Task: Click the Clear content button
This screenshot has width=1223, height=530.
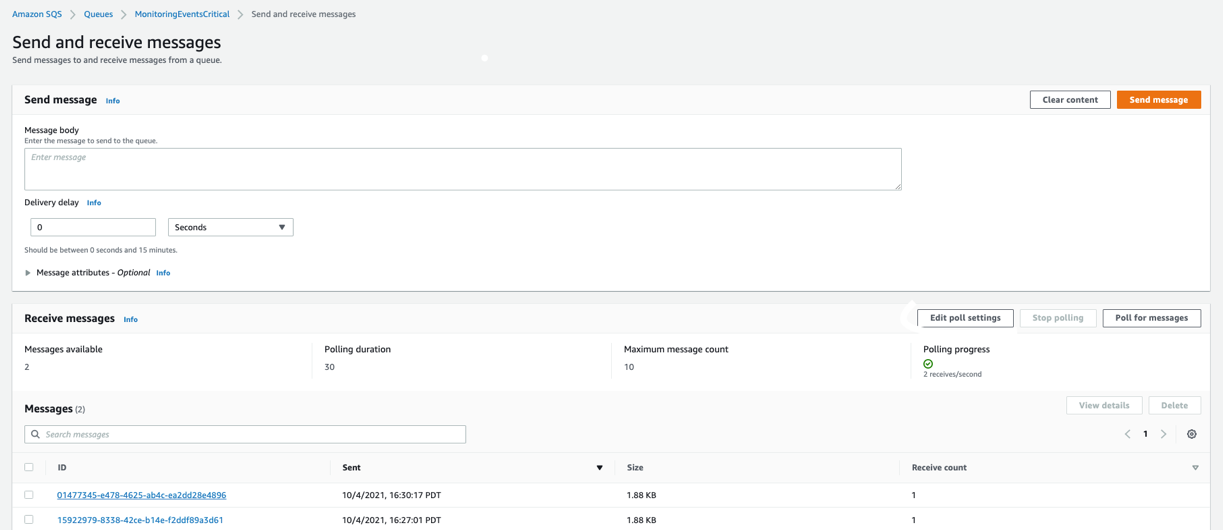Action: point(1070,100)
